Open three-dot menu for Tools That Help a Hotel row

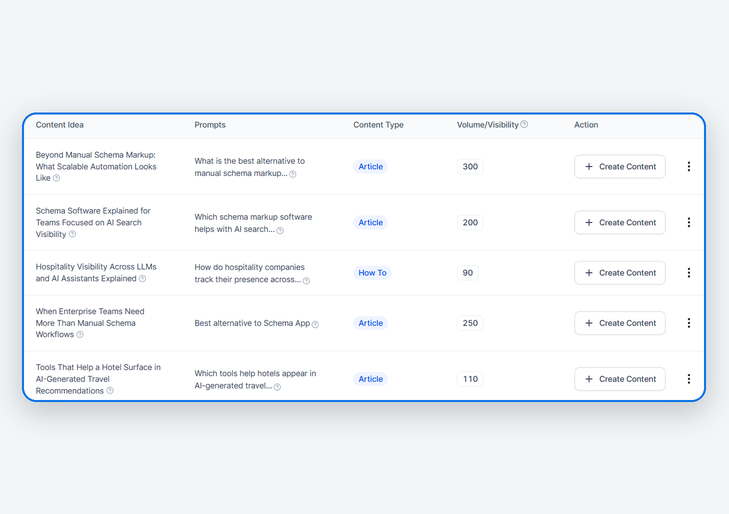(x=689, y=379)
